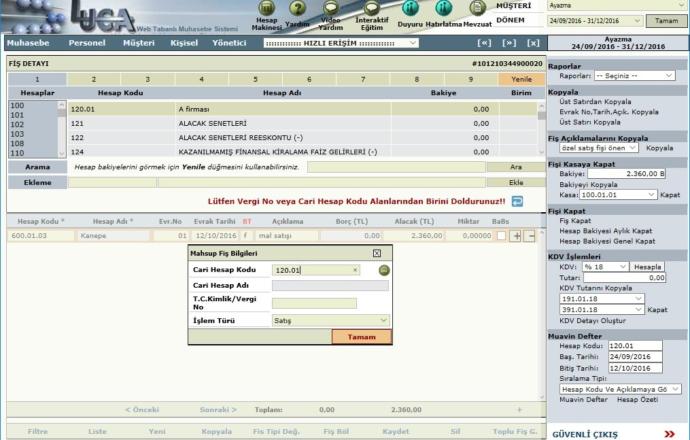Click the [»] navigation button
Viewport: 690px width, 440px height.
[x=509, y=43]
